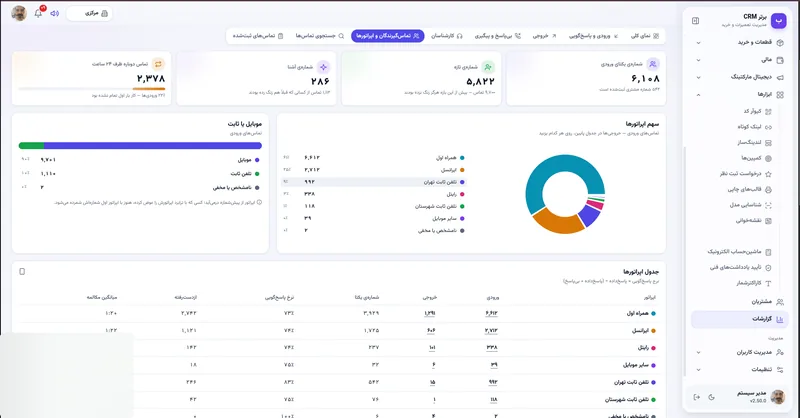The height and width of the screenshot is (418, 800).
Task: Open the top-left user avatar menu
Action: 19,13
